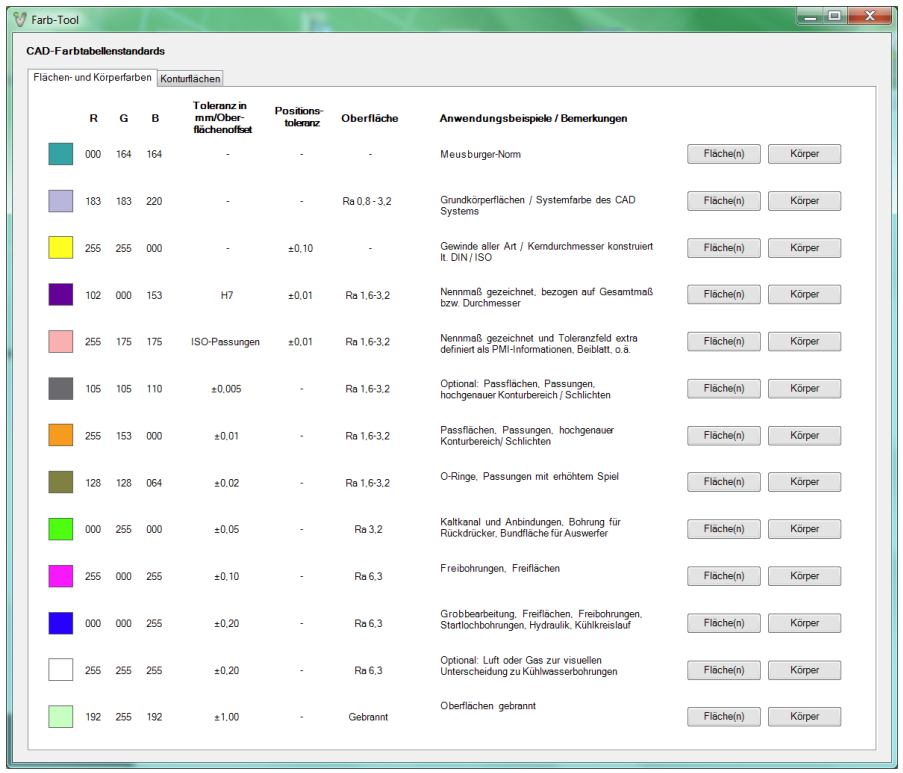Select the Flächen- und Körperfarben tab
This screenshot has height=773, width=903.
click(x=92, y=77)
